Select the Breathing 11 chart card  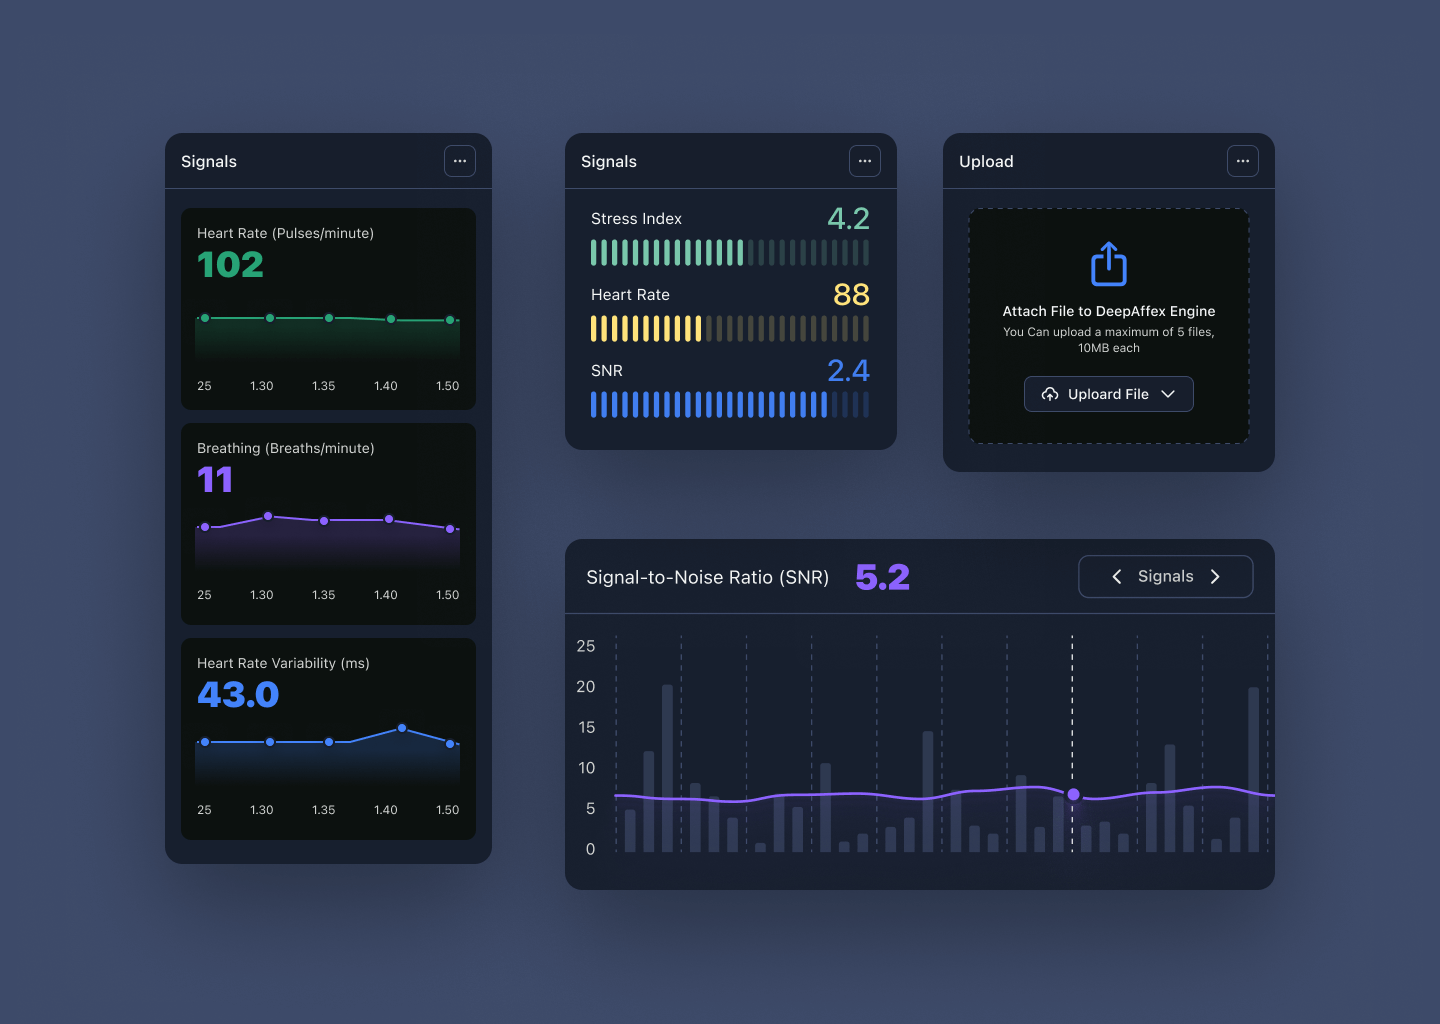pyautogui.click(x=328, y=523)
